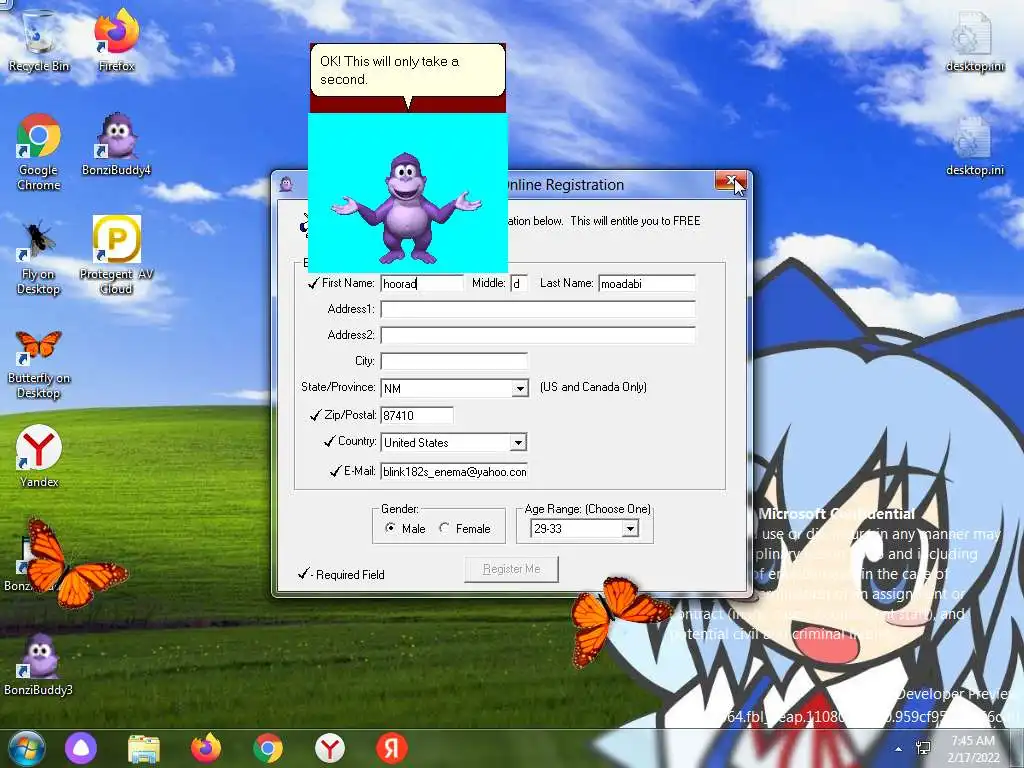Launch Chrome from the taskbar
1024x768 pixels.
268,748
